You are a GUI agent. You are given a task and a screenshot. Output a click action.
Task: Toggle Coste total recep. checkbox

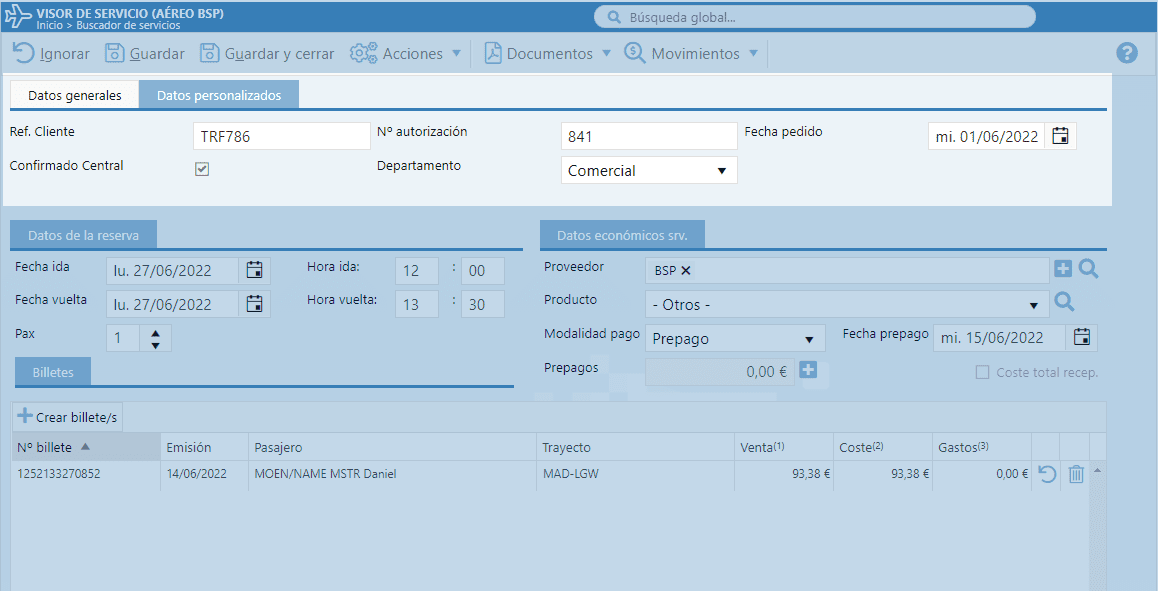[982, 372]
